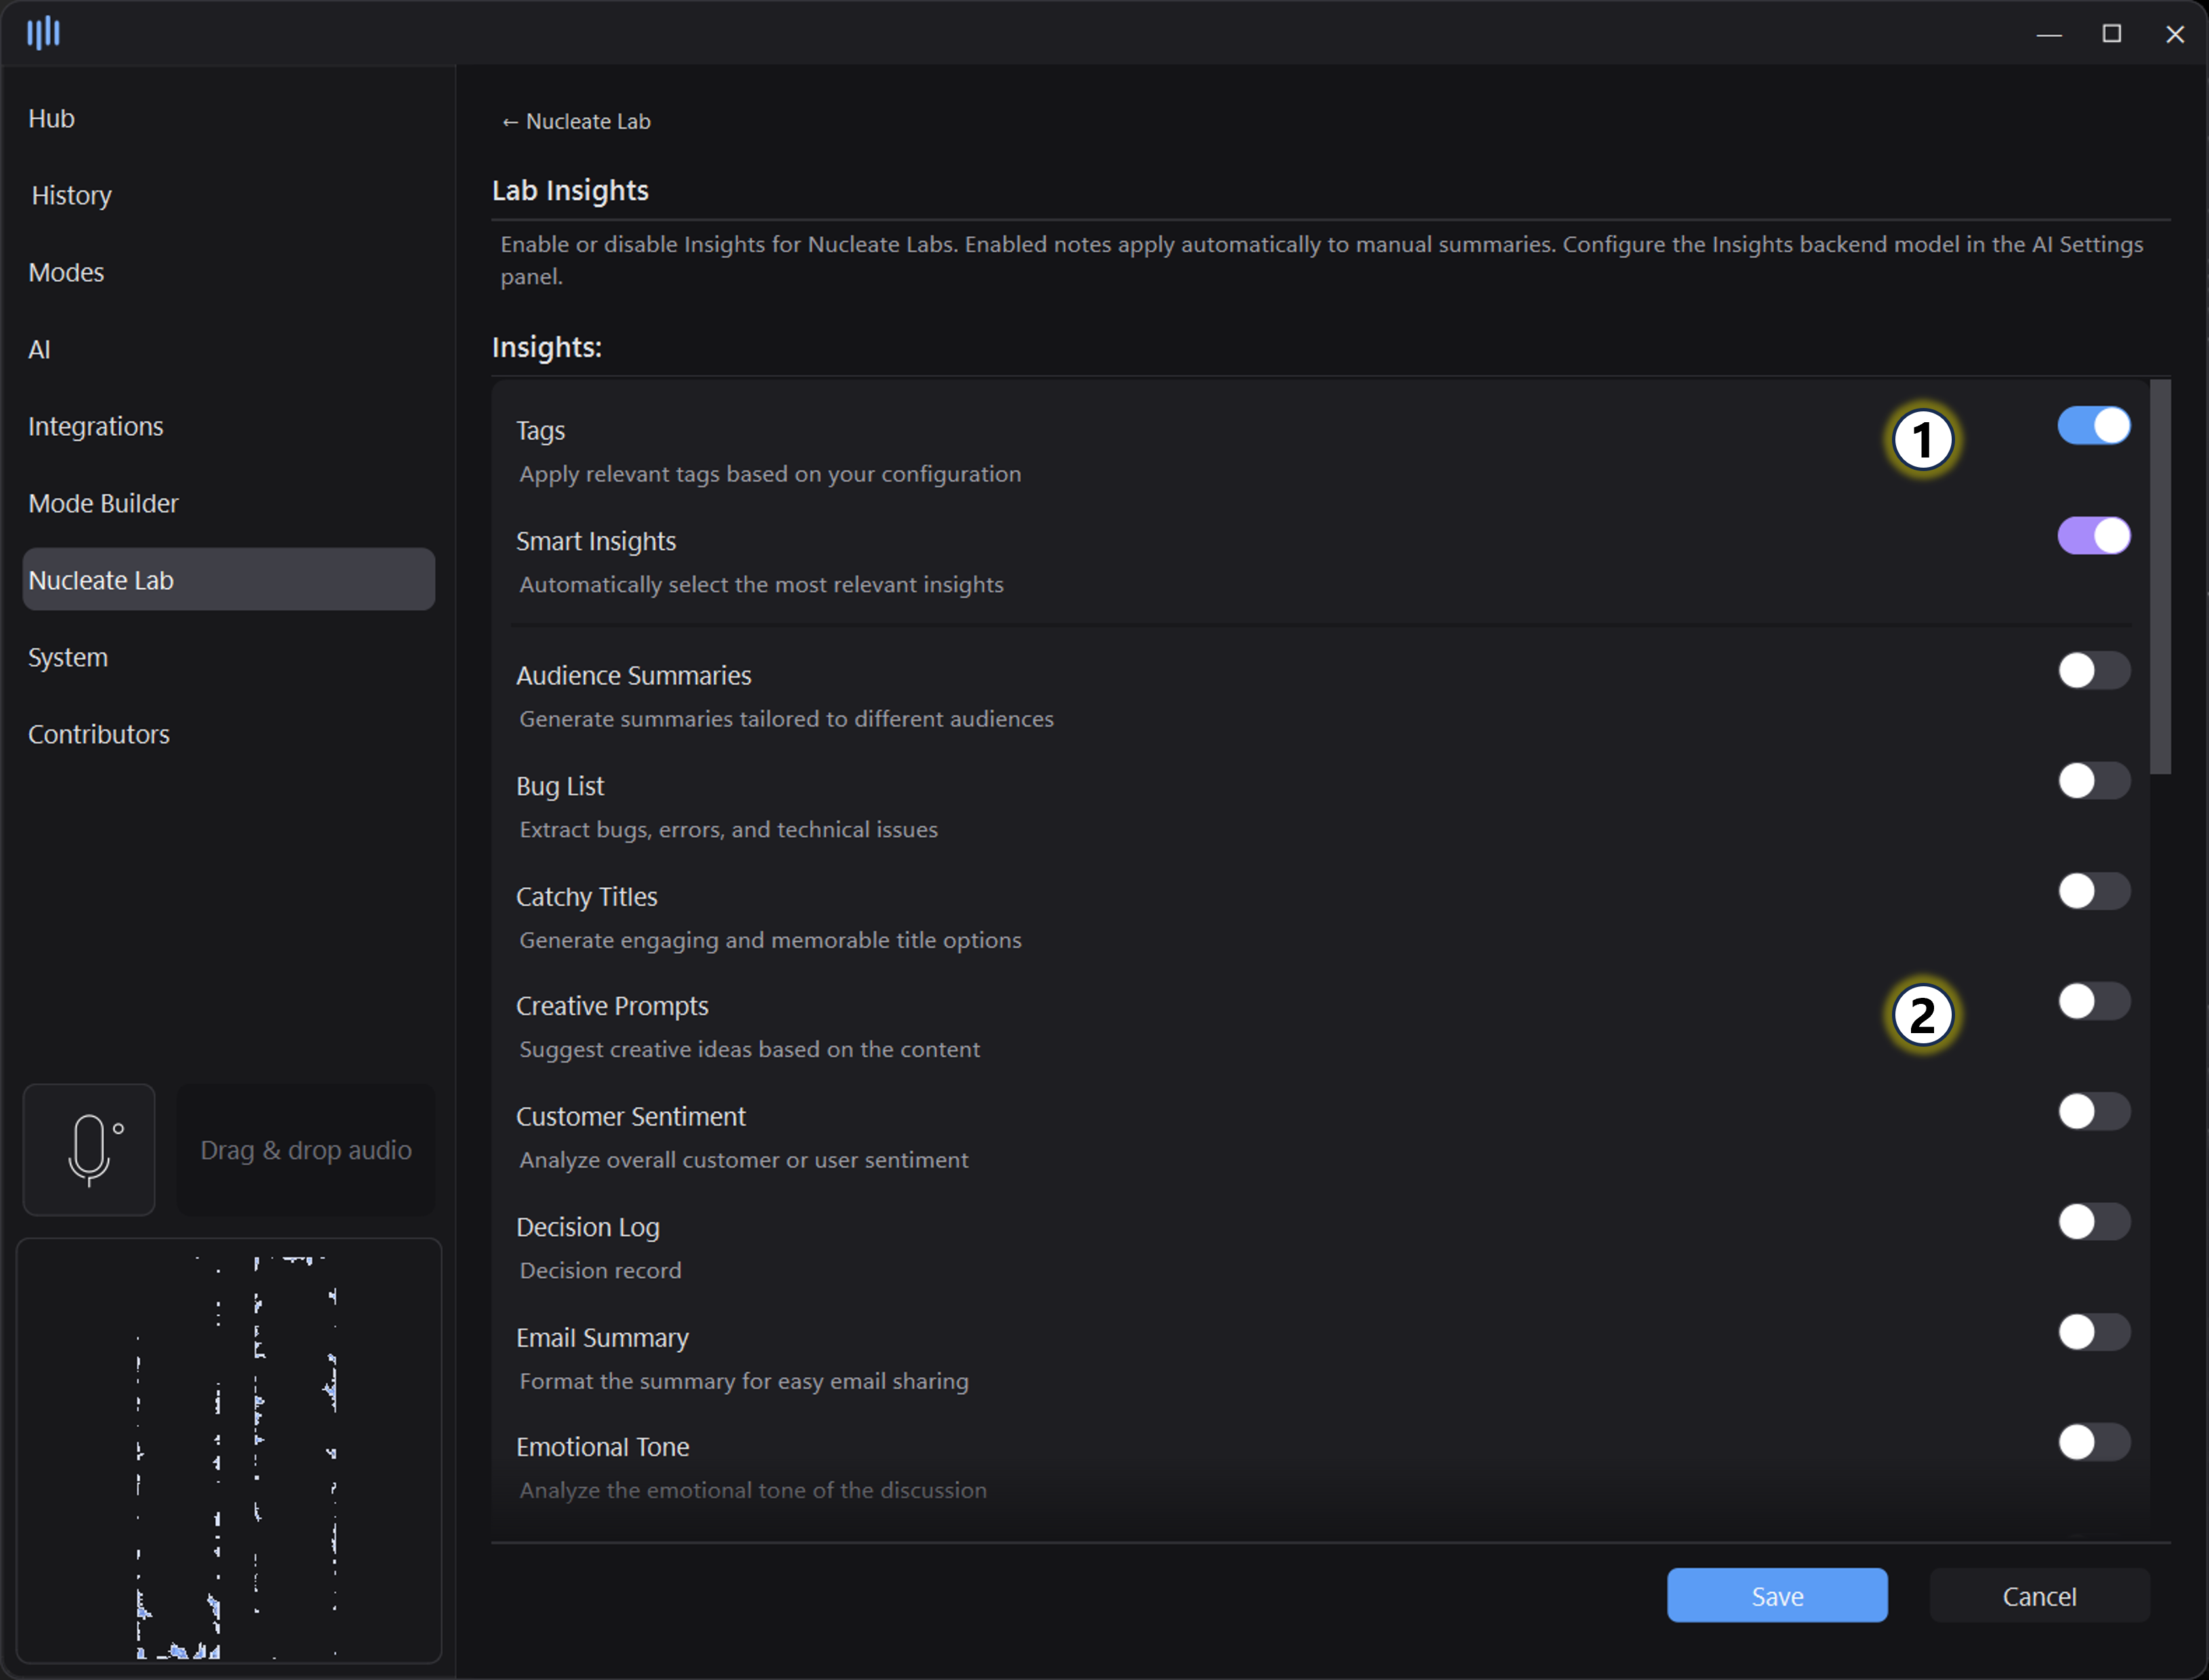Click the audio waveform visualizer panel
The width and height of the screenshot is (2209, 1680).
(x=229, y=1451)
